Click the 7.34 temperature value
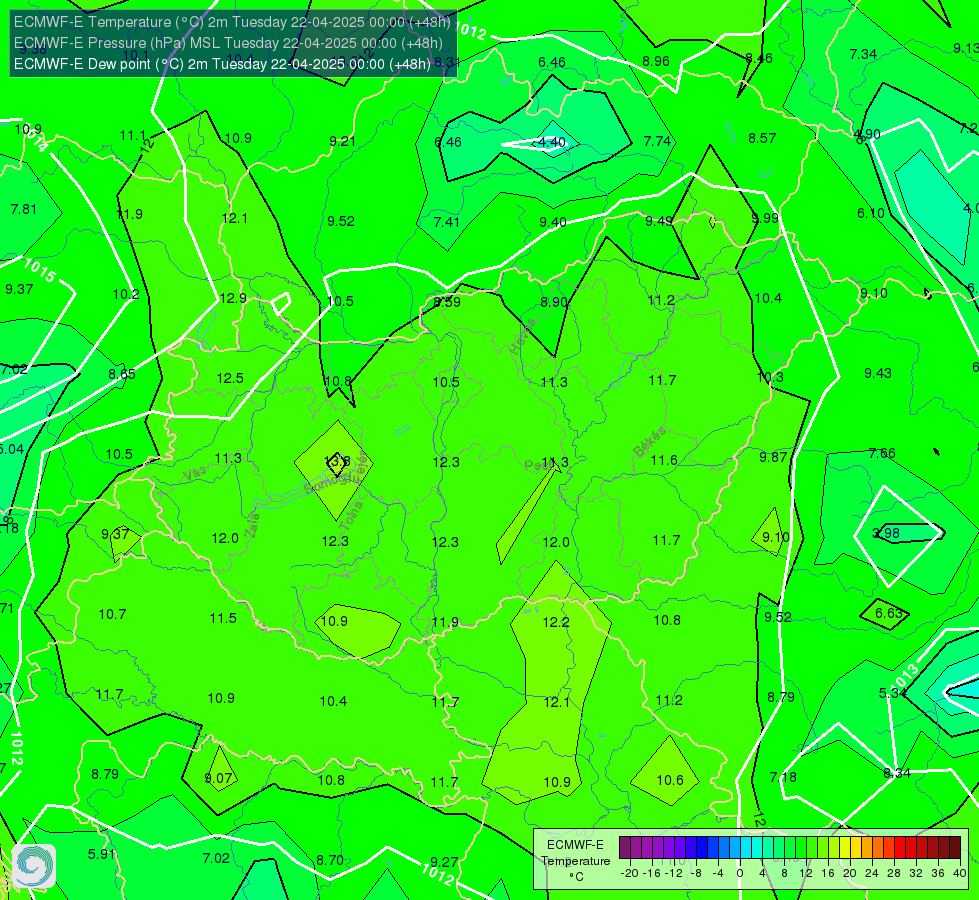The width and height of the screenshot is (979, 900). [x=863, y=54]
